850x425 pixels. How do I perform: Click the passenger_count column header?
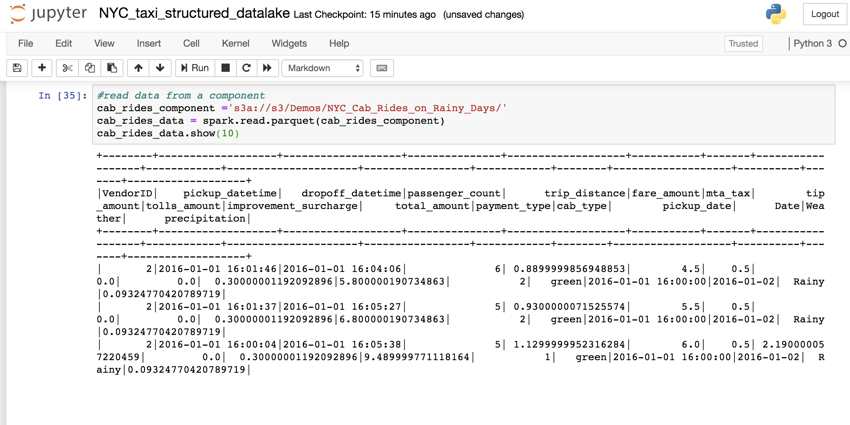[x=454, y=194]
